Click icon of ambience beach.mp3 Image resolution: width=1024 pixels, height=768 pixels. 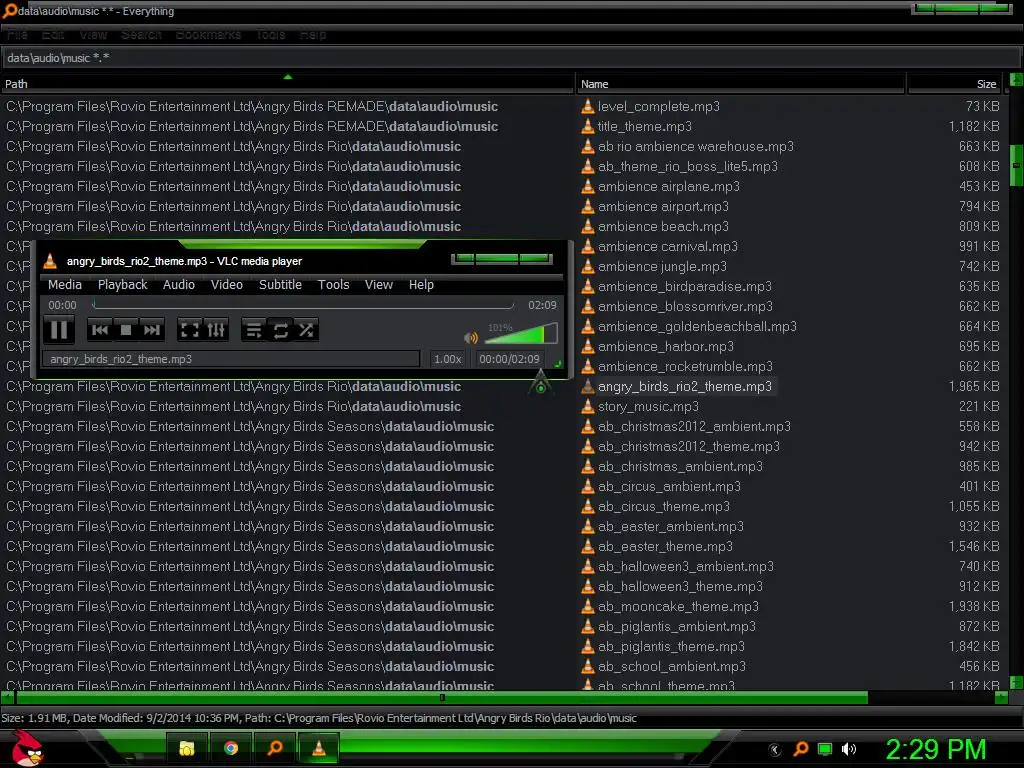coord(588,227)
